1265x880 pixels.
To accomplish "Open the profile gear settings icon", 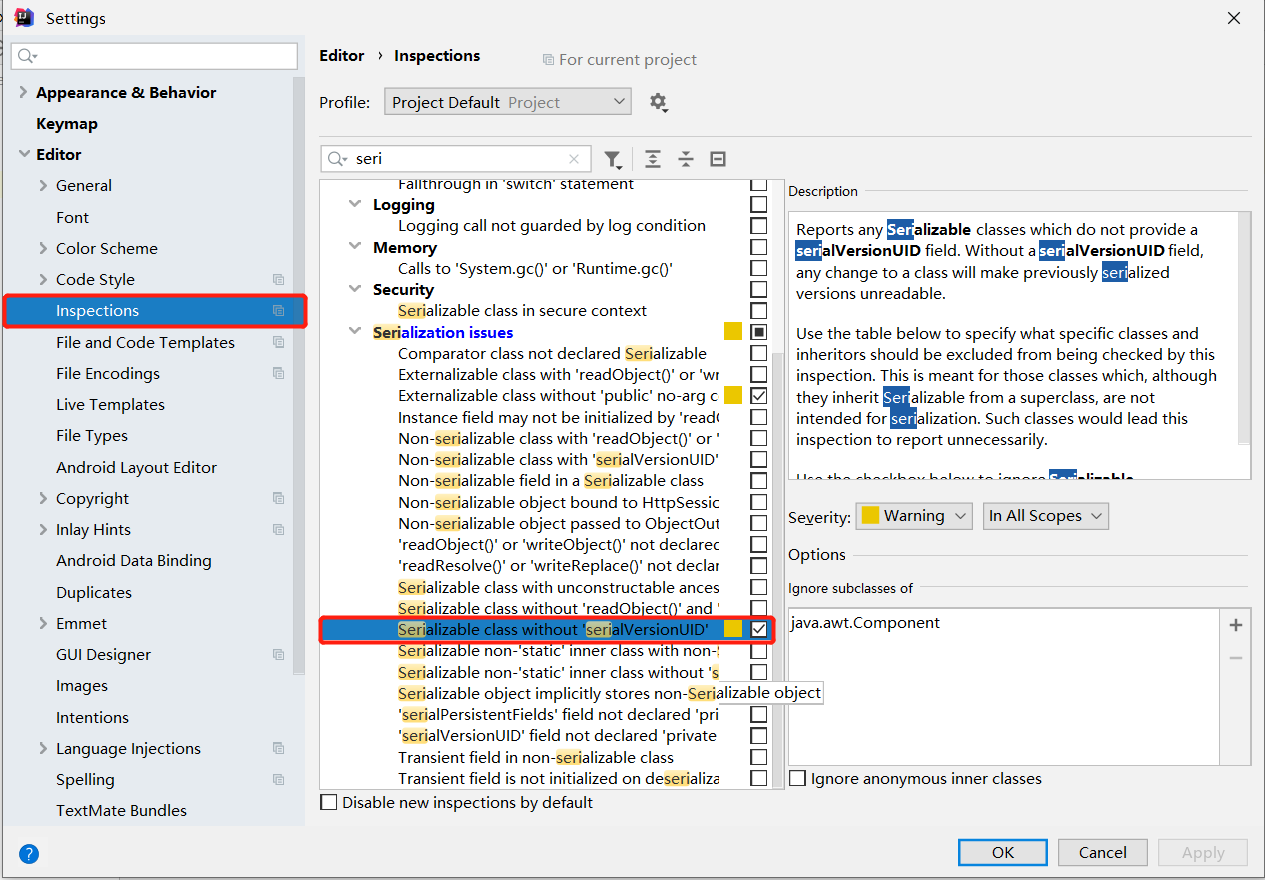I will 658,102.
